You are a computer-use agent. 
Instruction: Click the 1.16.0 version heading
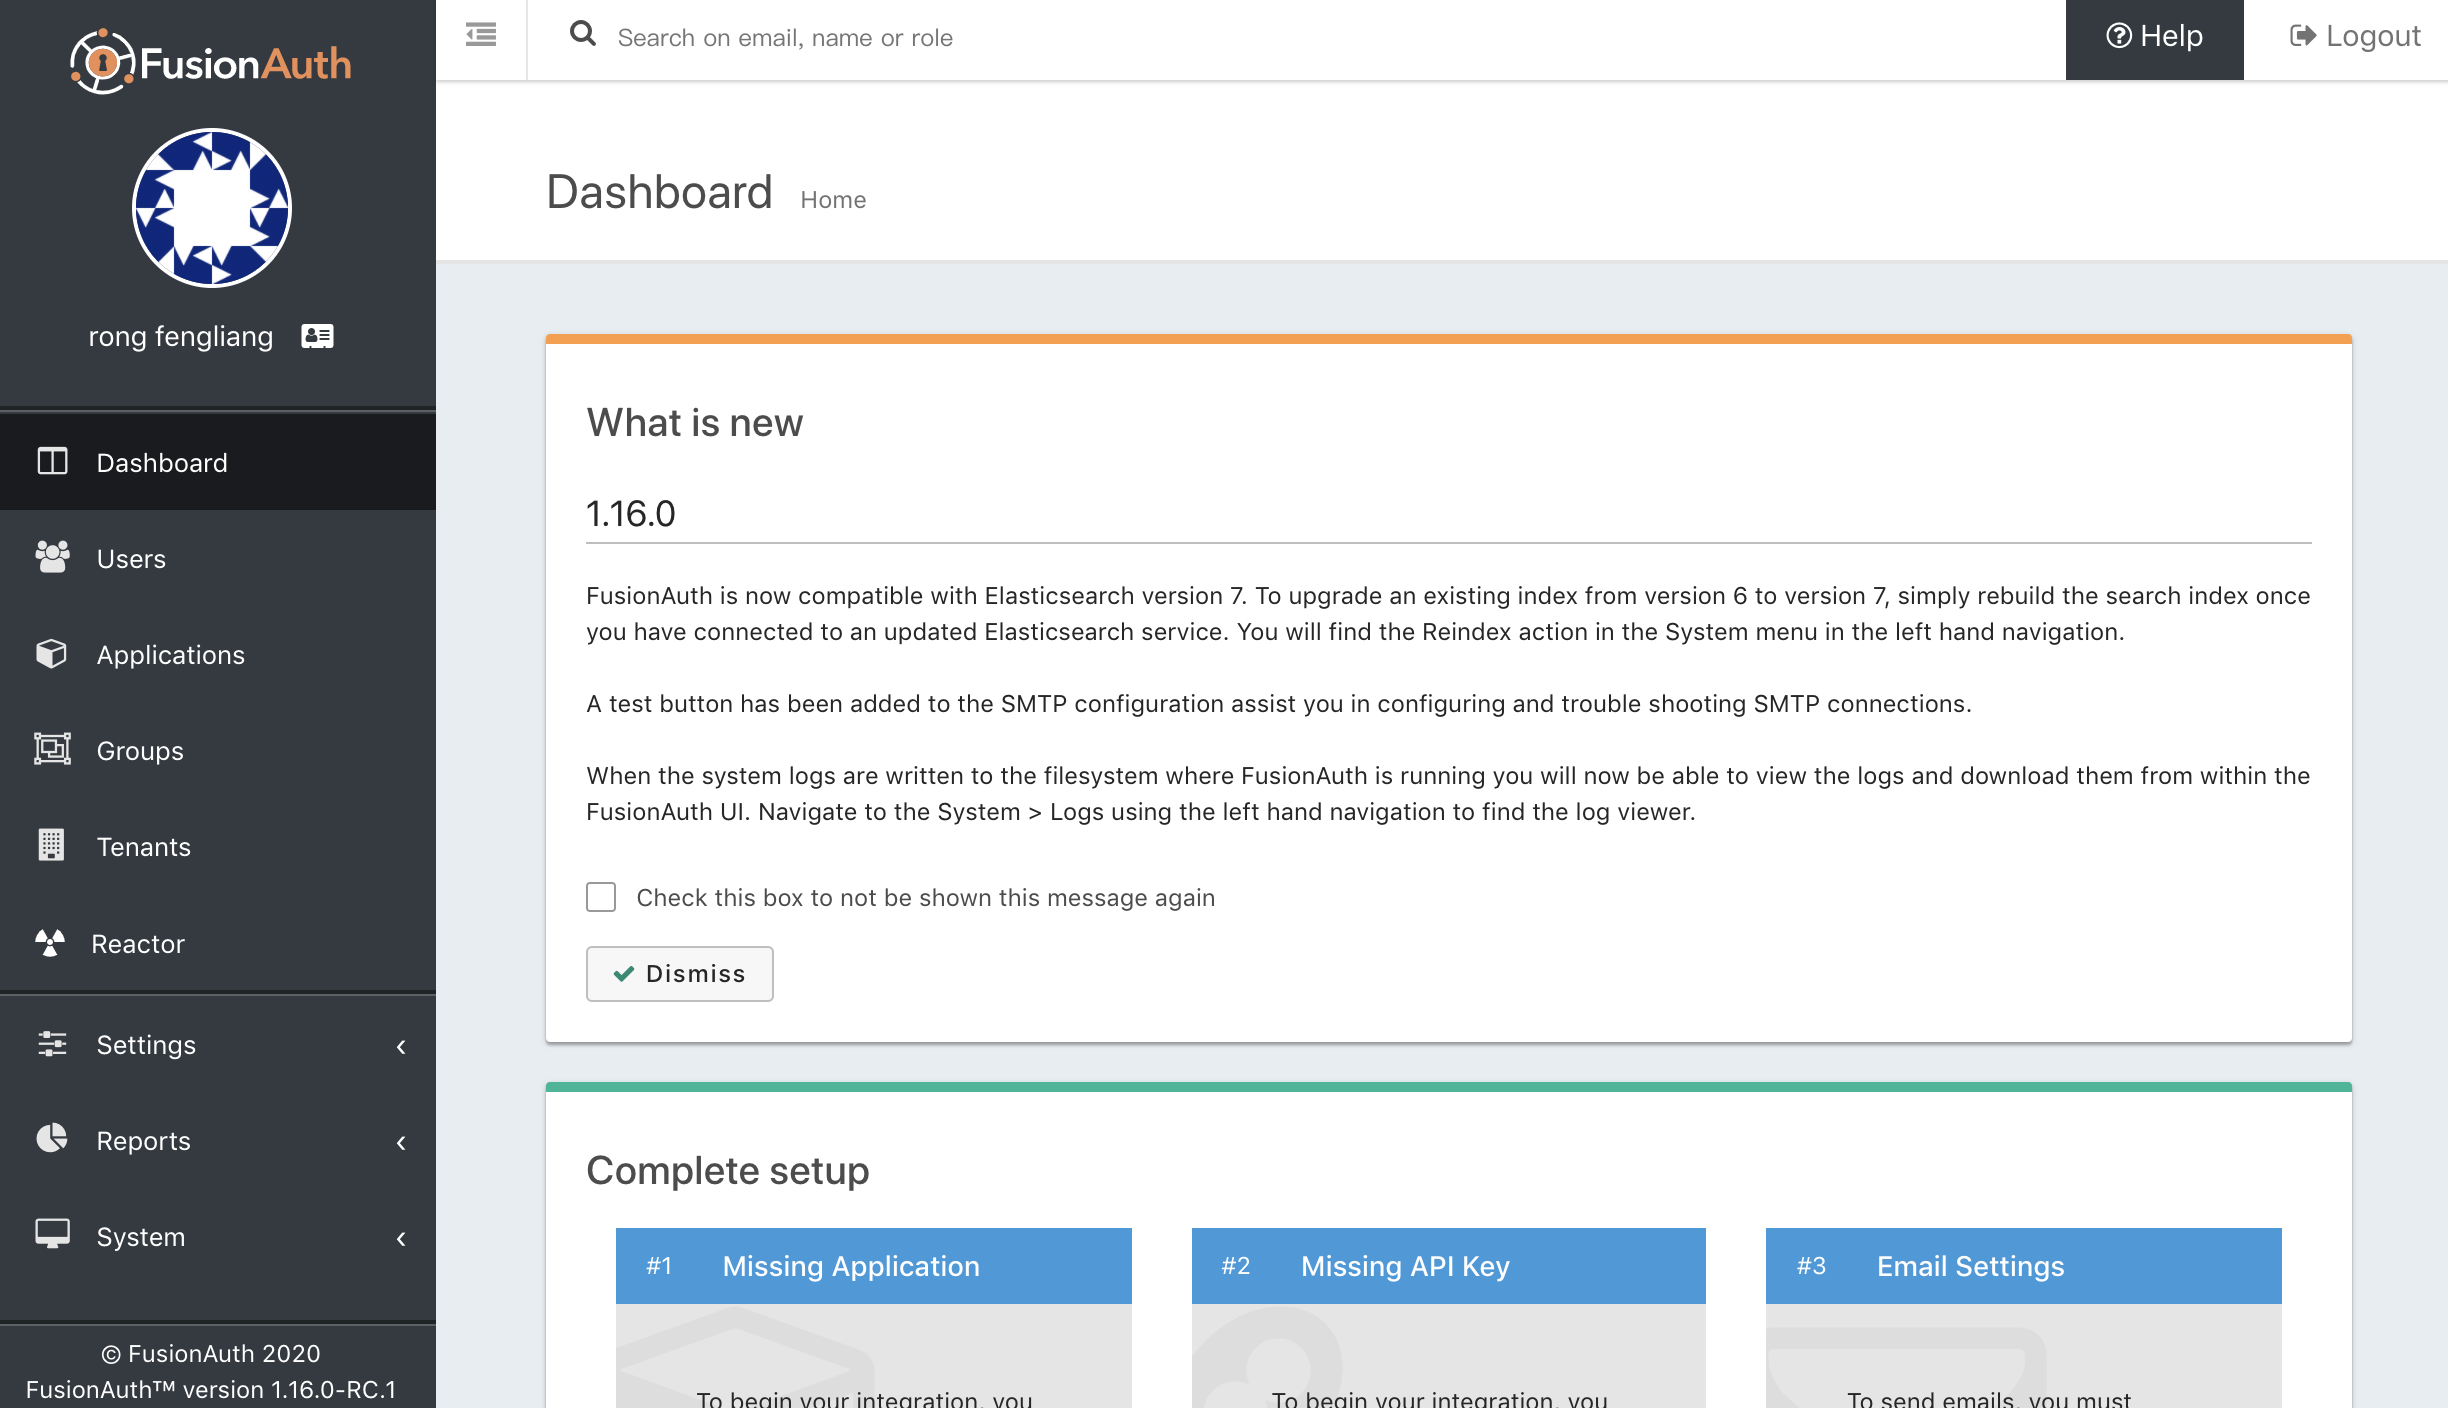click(x=631, y=514)
